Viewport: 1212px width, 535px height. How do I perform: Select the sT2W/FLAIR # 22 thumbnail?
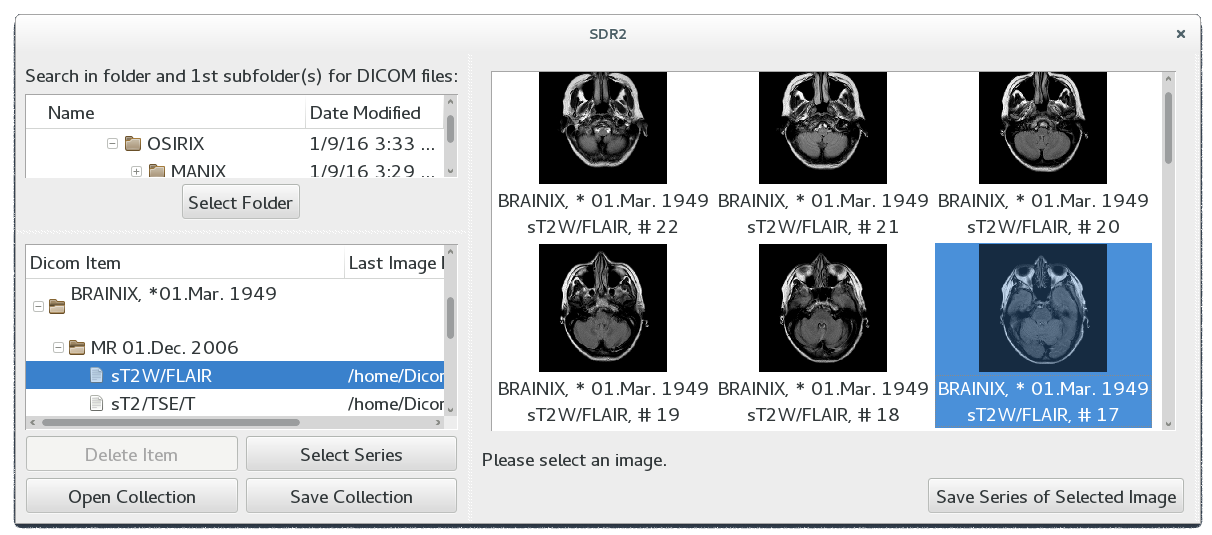[x=602, y=127]
